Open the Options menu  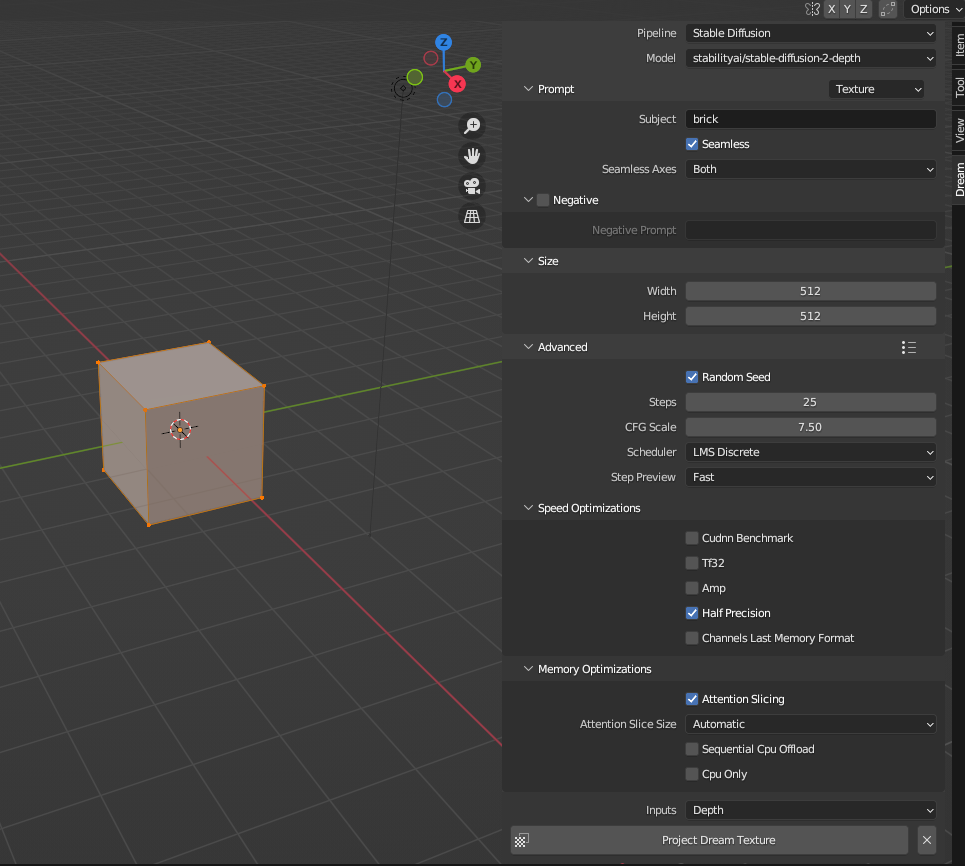pos(930,9)
